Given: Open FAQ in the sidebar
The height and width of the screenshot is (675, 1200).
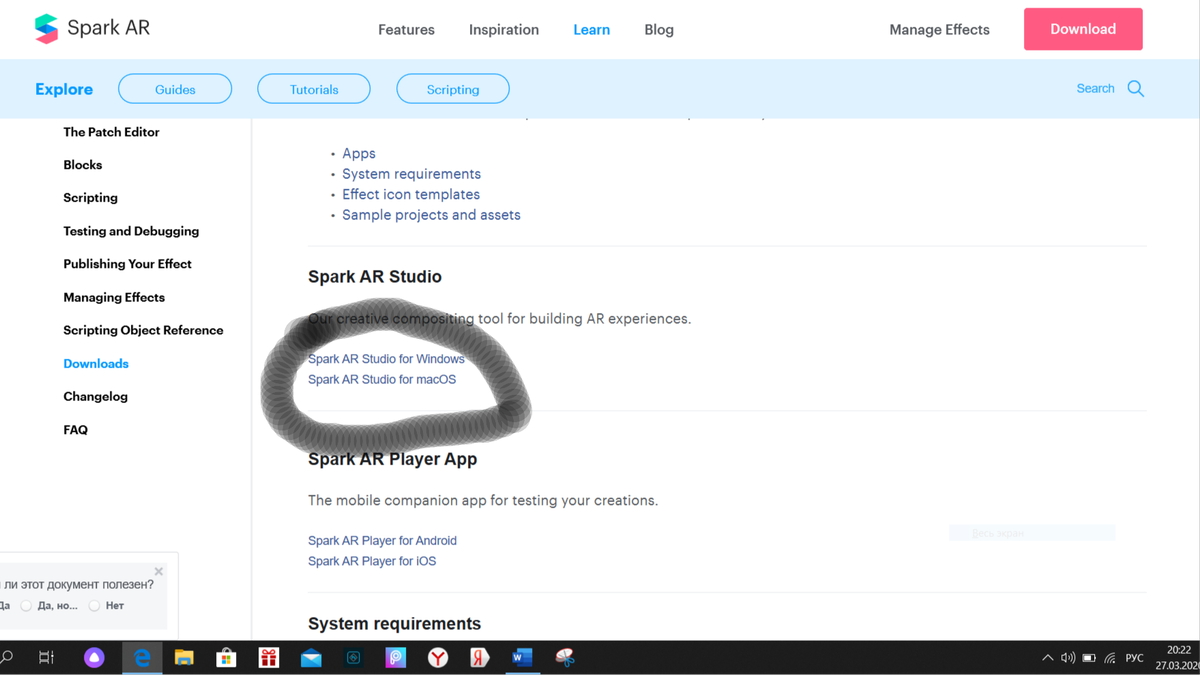Looking at the screenshot, I should point(75,430).
